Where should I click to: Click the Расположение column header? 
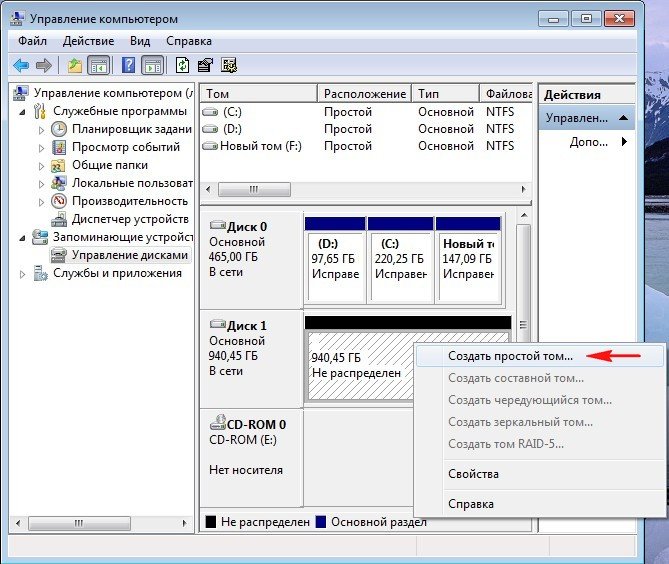363,93
